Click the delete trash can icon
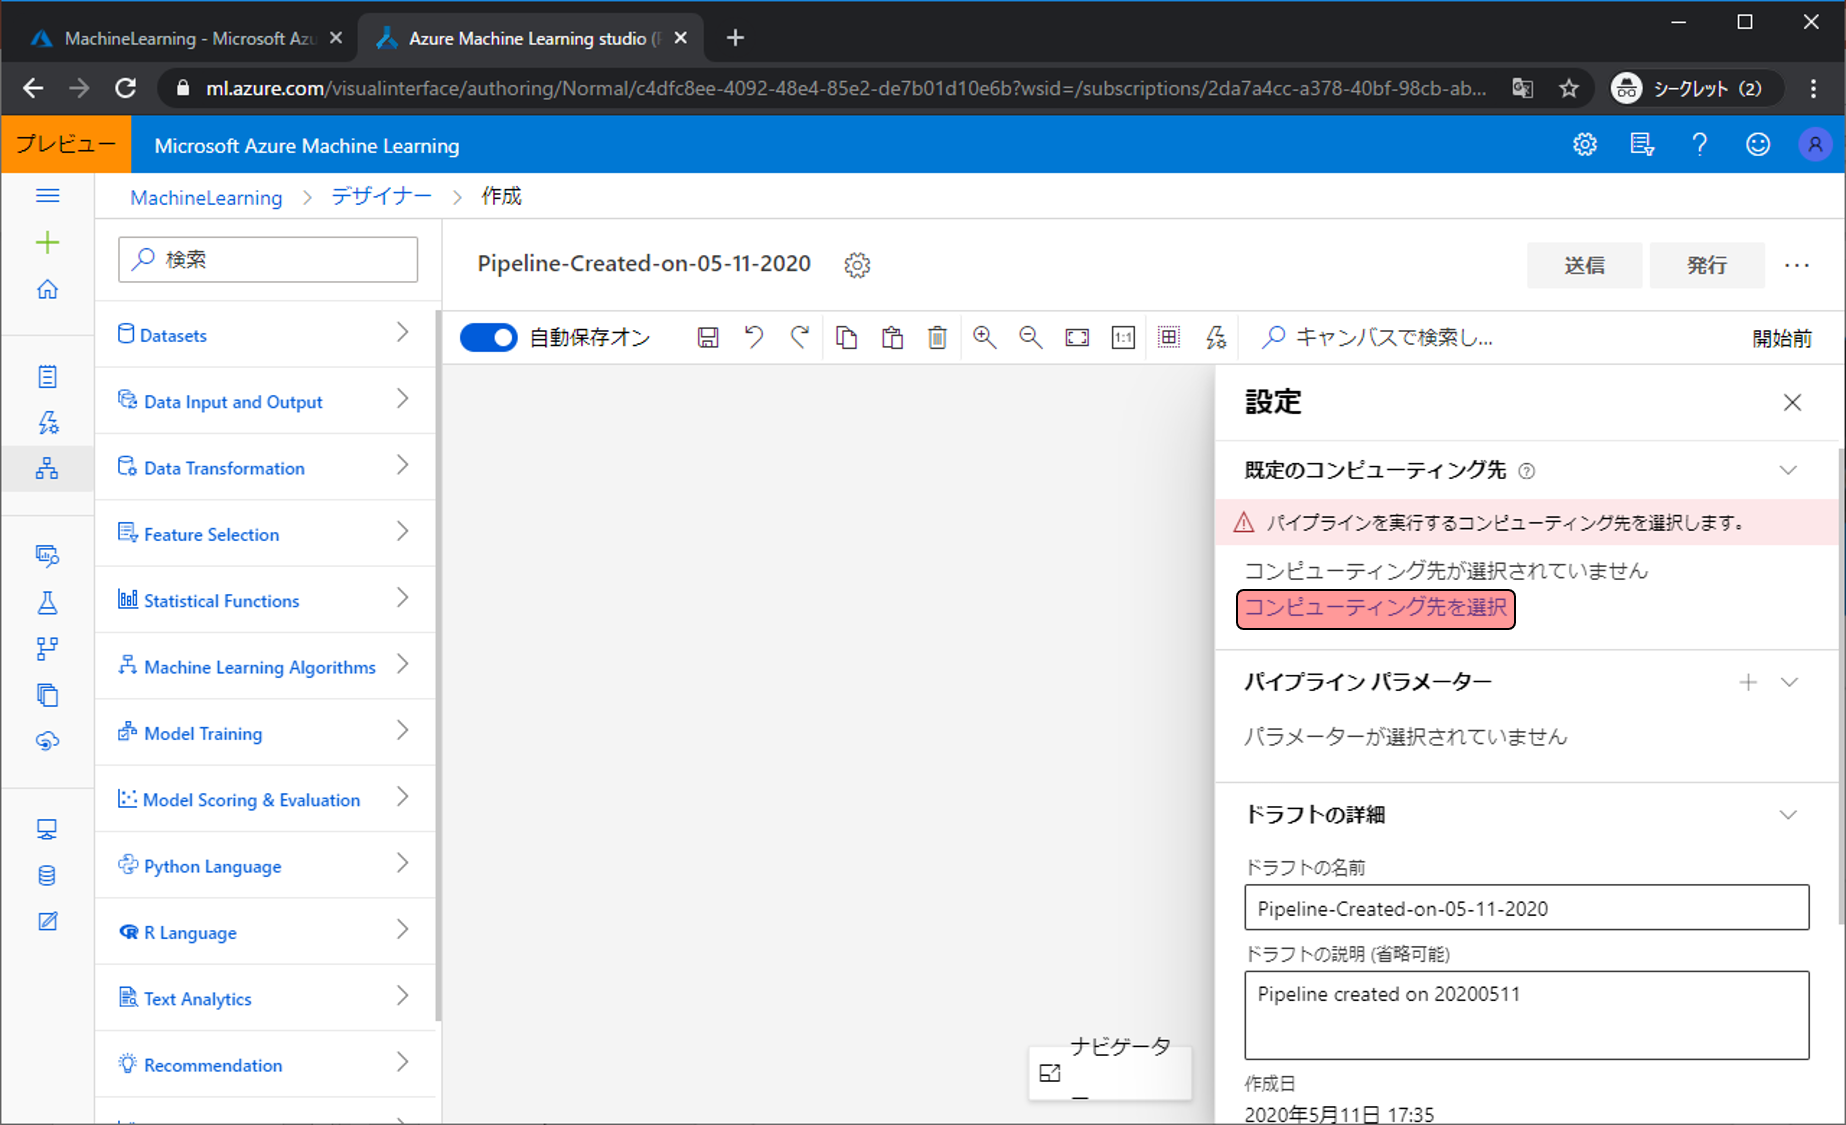Viewport: 1846px width, 1125px height. (937, 338)
